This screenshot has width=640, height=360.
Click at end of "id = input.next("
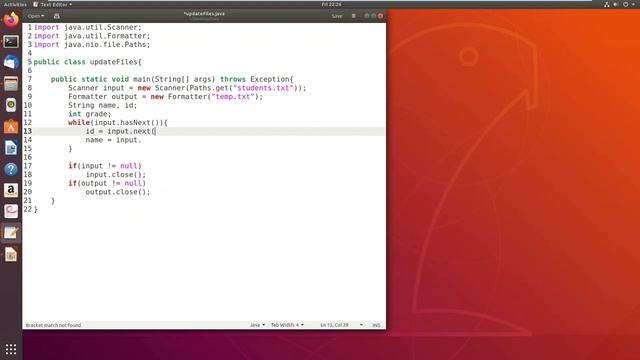(x=156, y=131)
